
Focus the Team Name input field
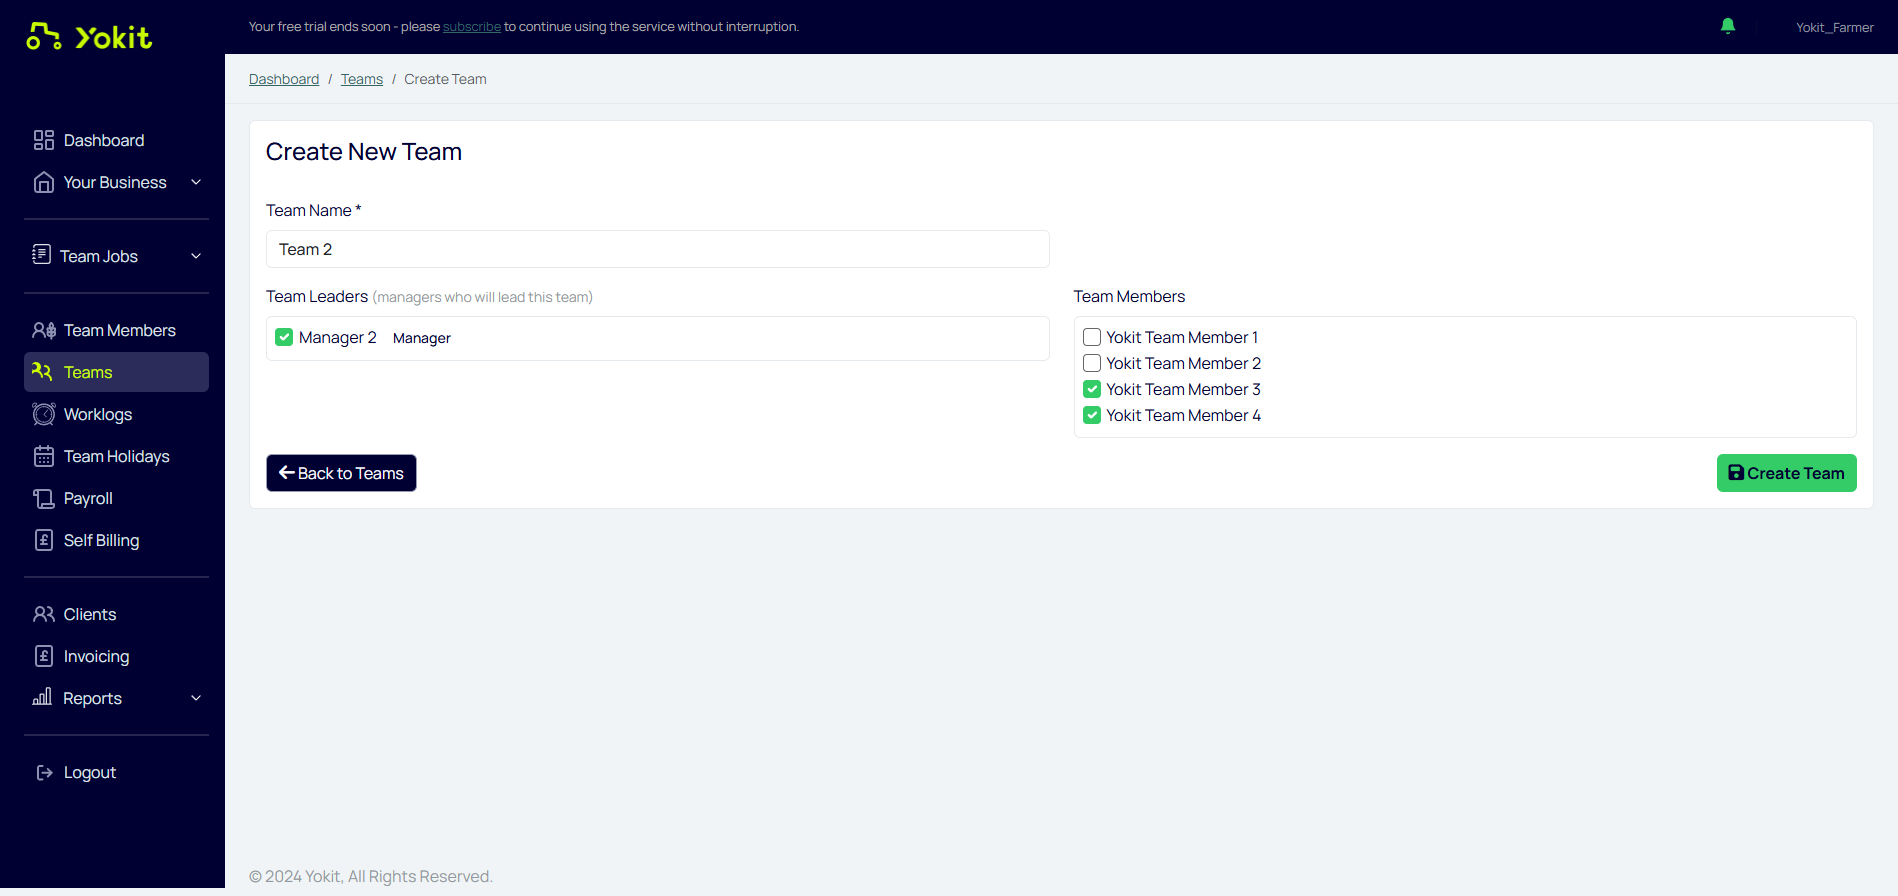pyautogui.click(x=657, y=249)
